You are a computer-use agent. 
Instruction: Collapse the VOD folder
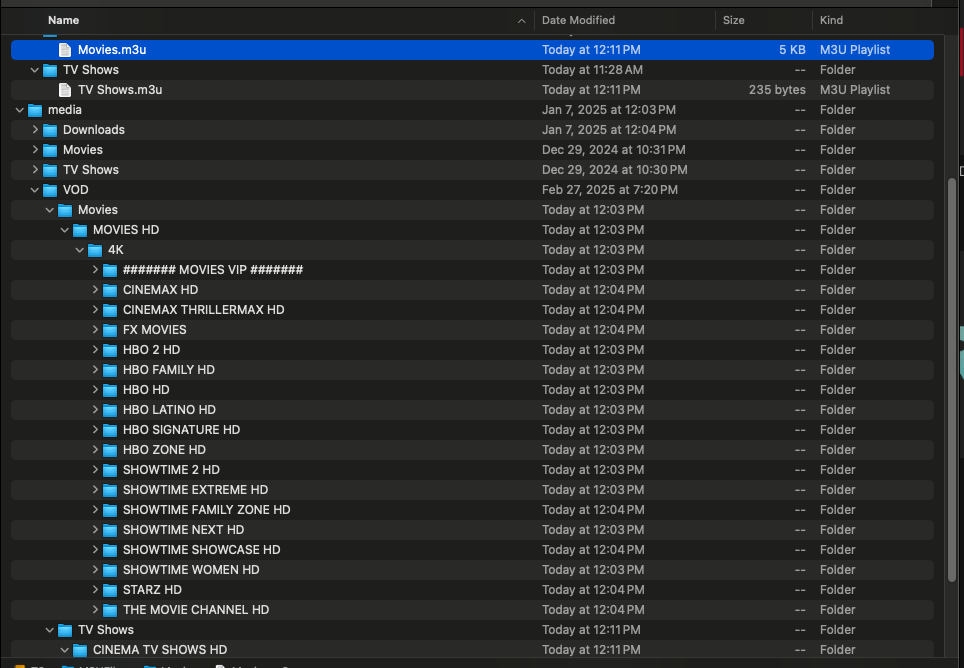[x=35, y=190]
